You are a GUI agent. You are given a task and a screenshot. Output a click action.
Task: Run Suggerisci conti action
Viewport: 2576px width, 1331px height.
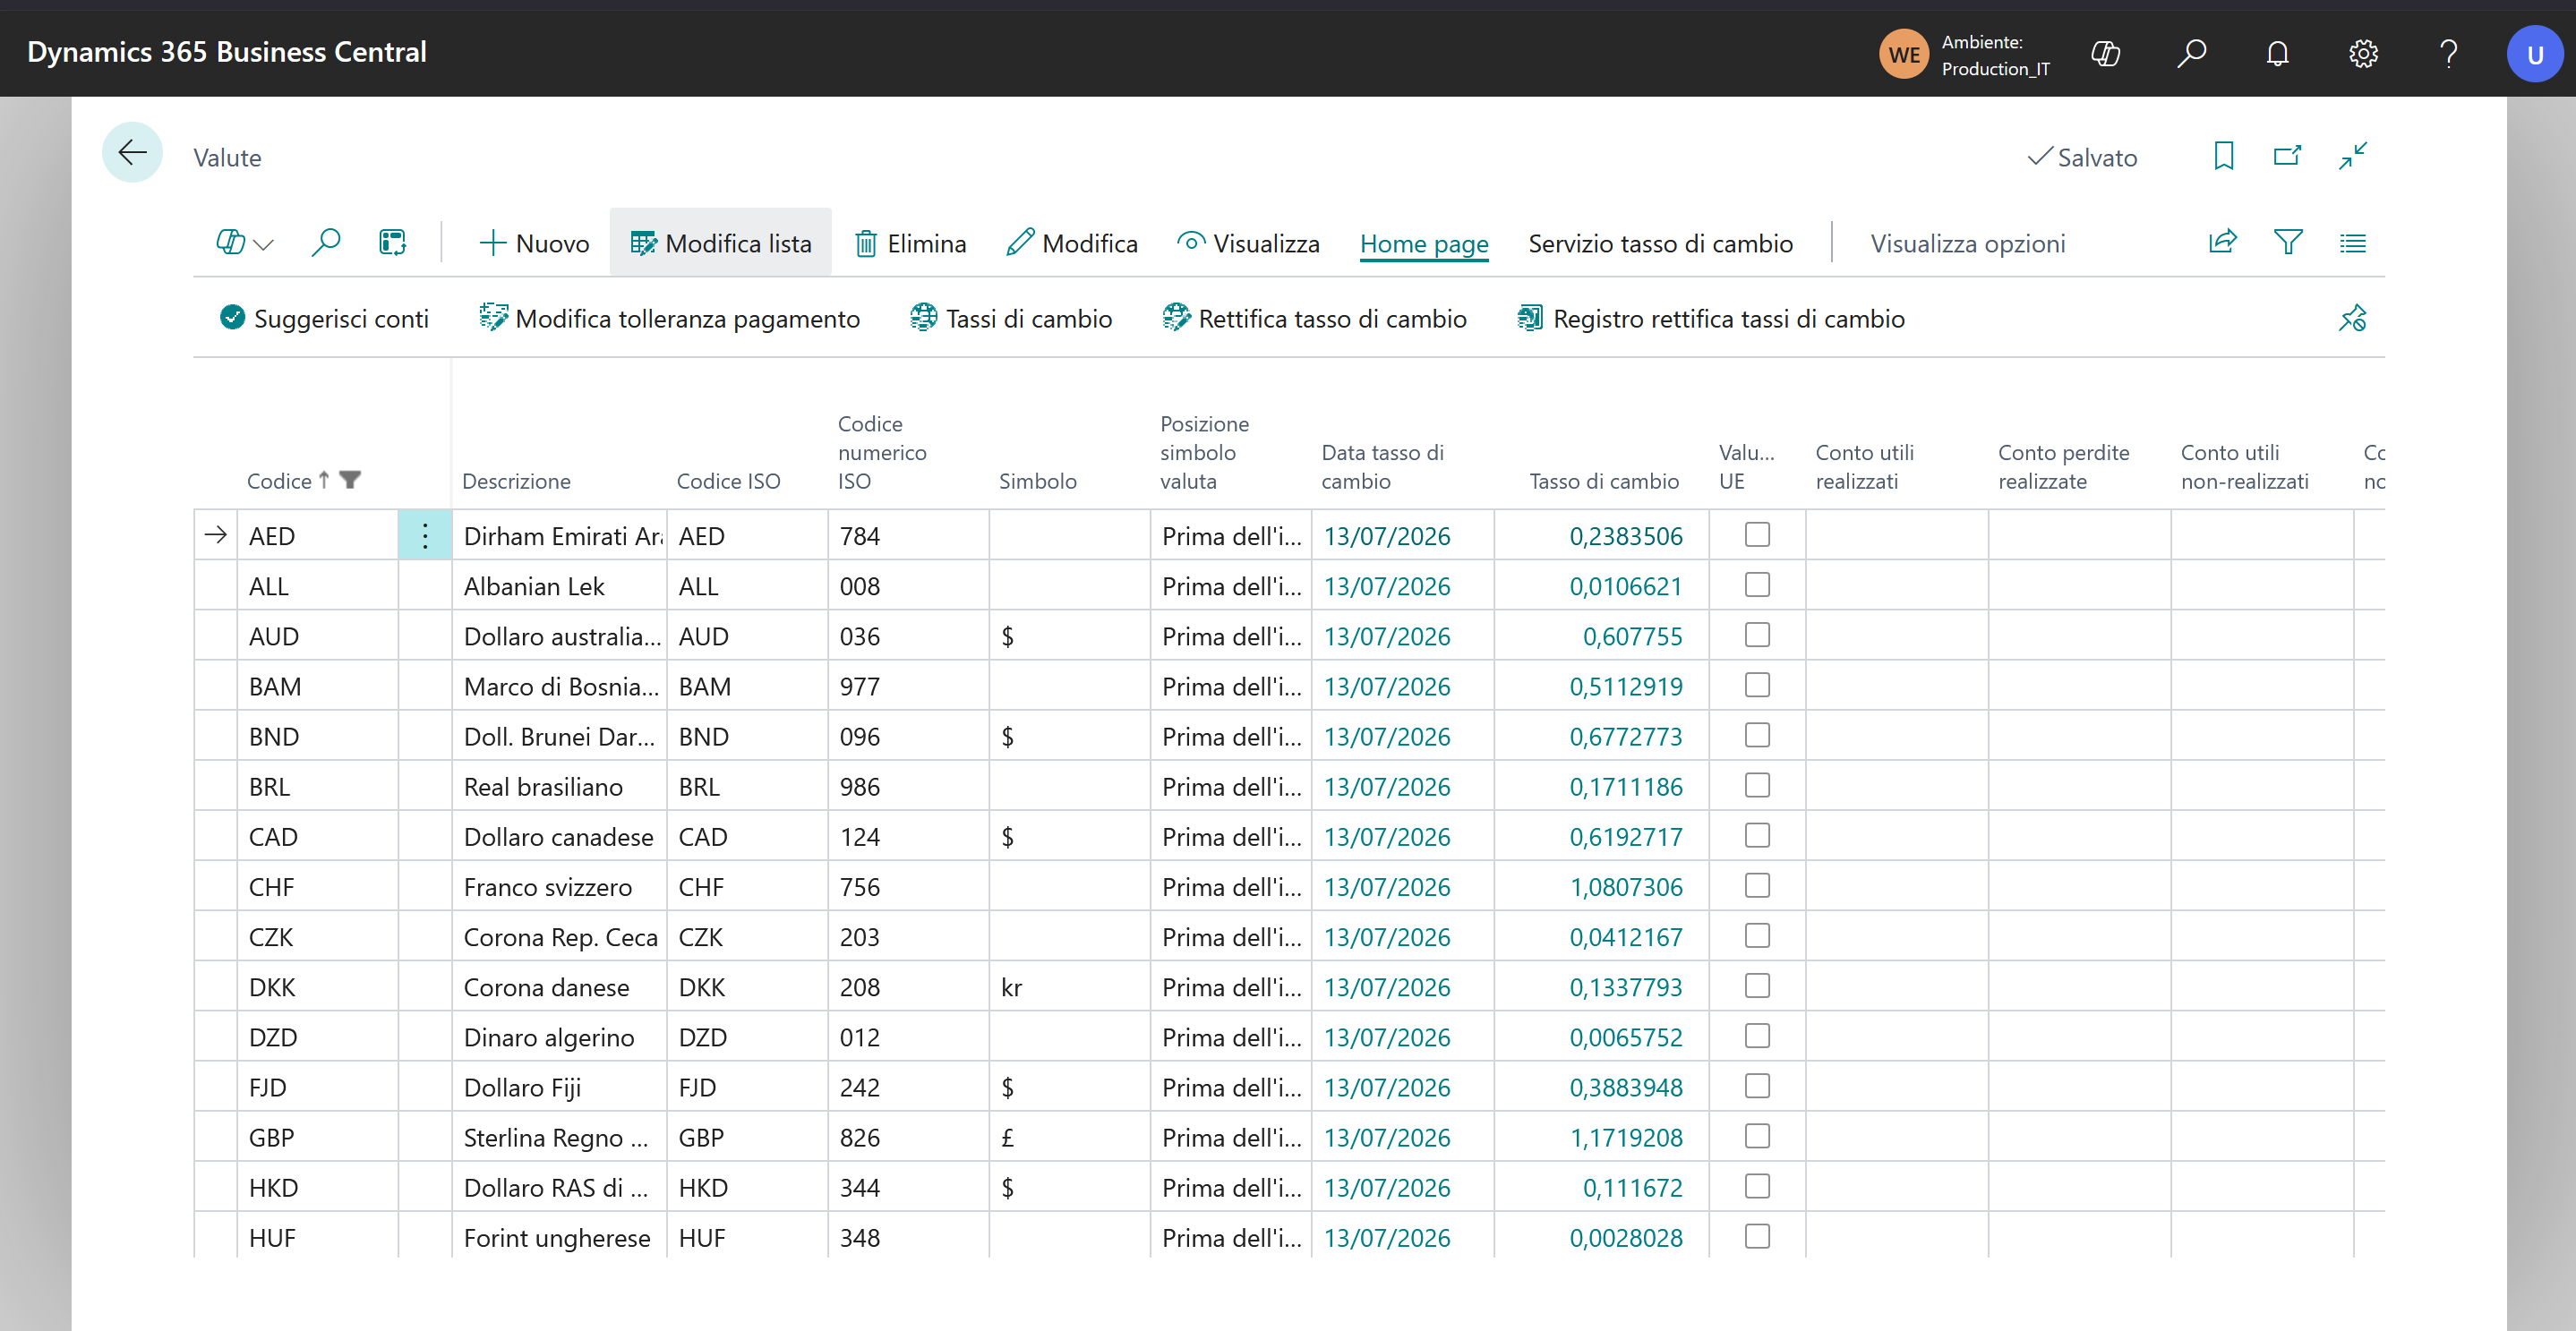[x=324, y=318]
